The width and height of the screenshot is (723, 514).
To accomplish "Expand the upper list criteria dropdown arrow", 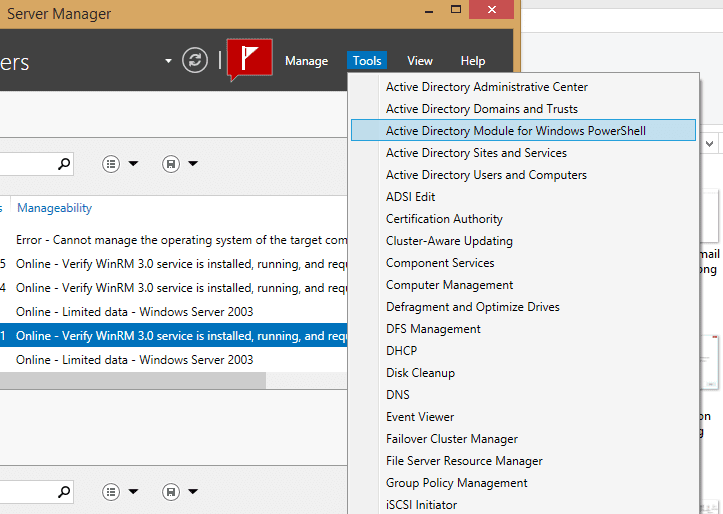I will pyautogui.click(x=133, y=164).
